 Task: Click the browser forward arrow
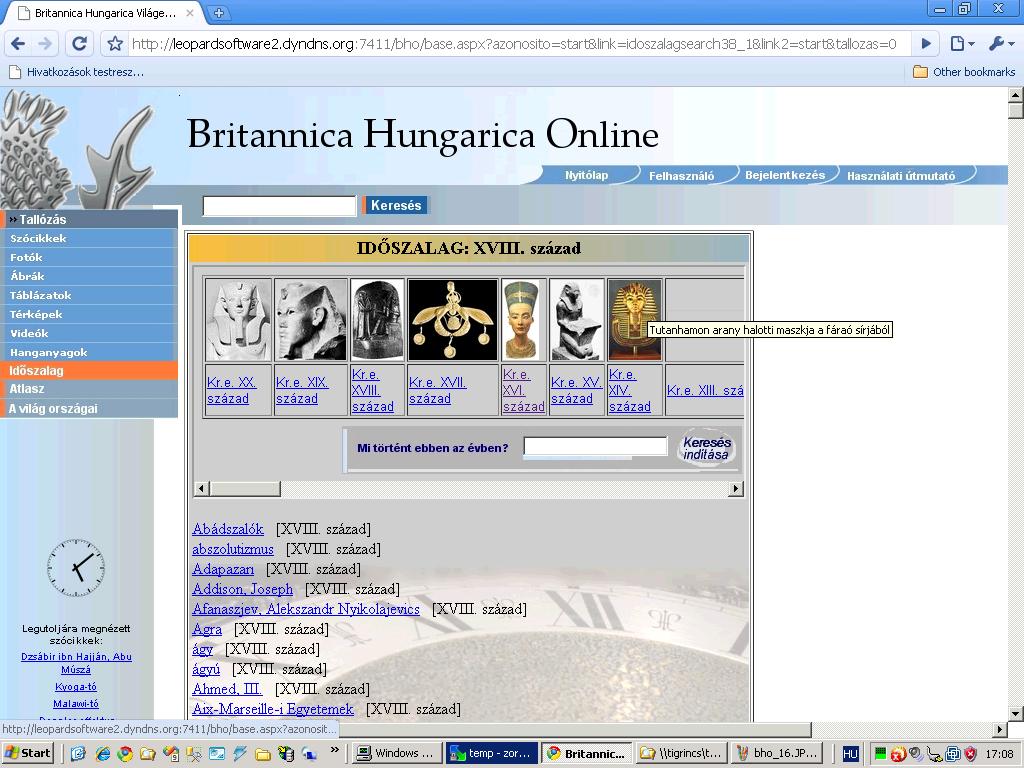[x=45, y=44]
